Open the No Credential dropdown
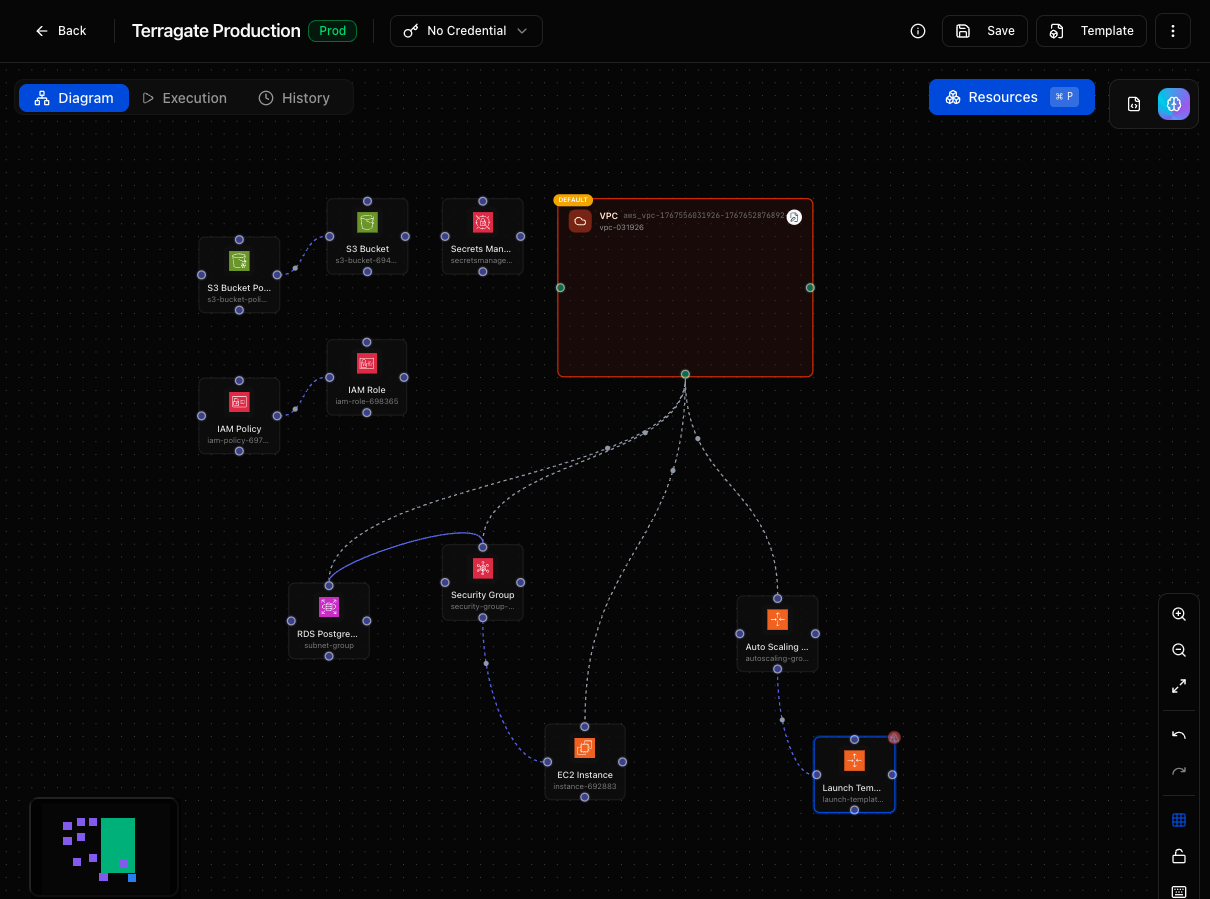Viewport: 1210px width, 899px height. tap(466, 31)
